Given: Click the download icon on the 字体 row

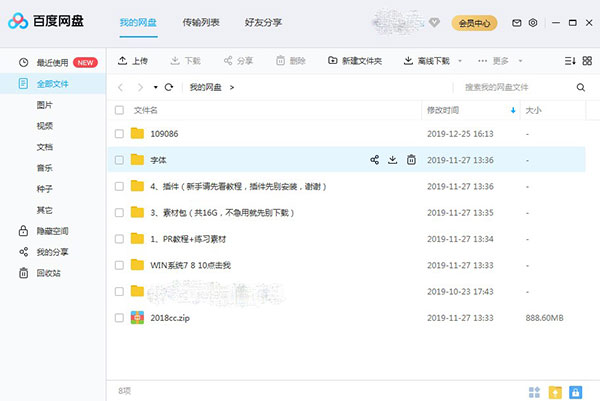Looking at the screenshot, I should [393, 160].
